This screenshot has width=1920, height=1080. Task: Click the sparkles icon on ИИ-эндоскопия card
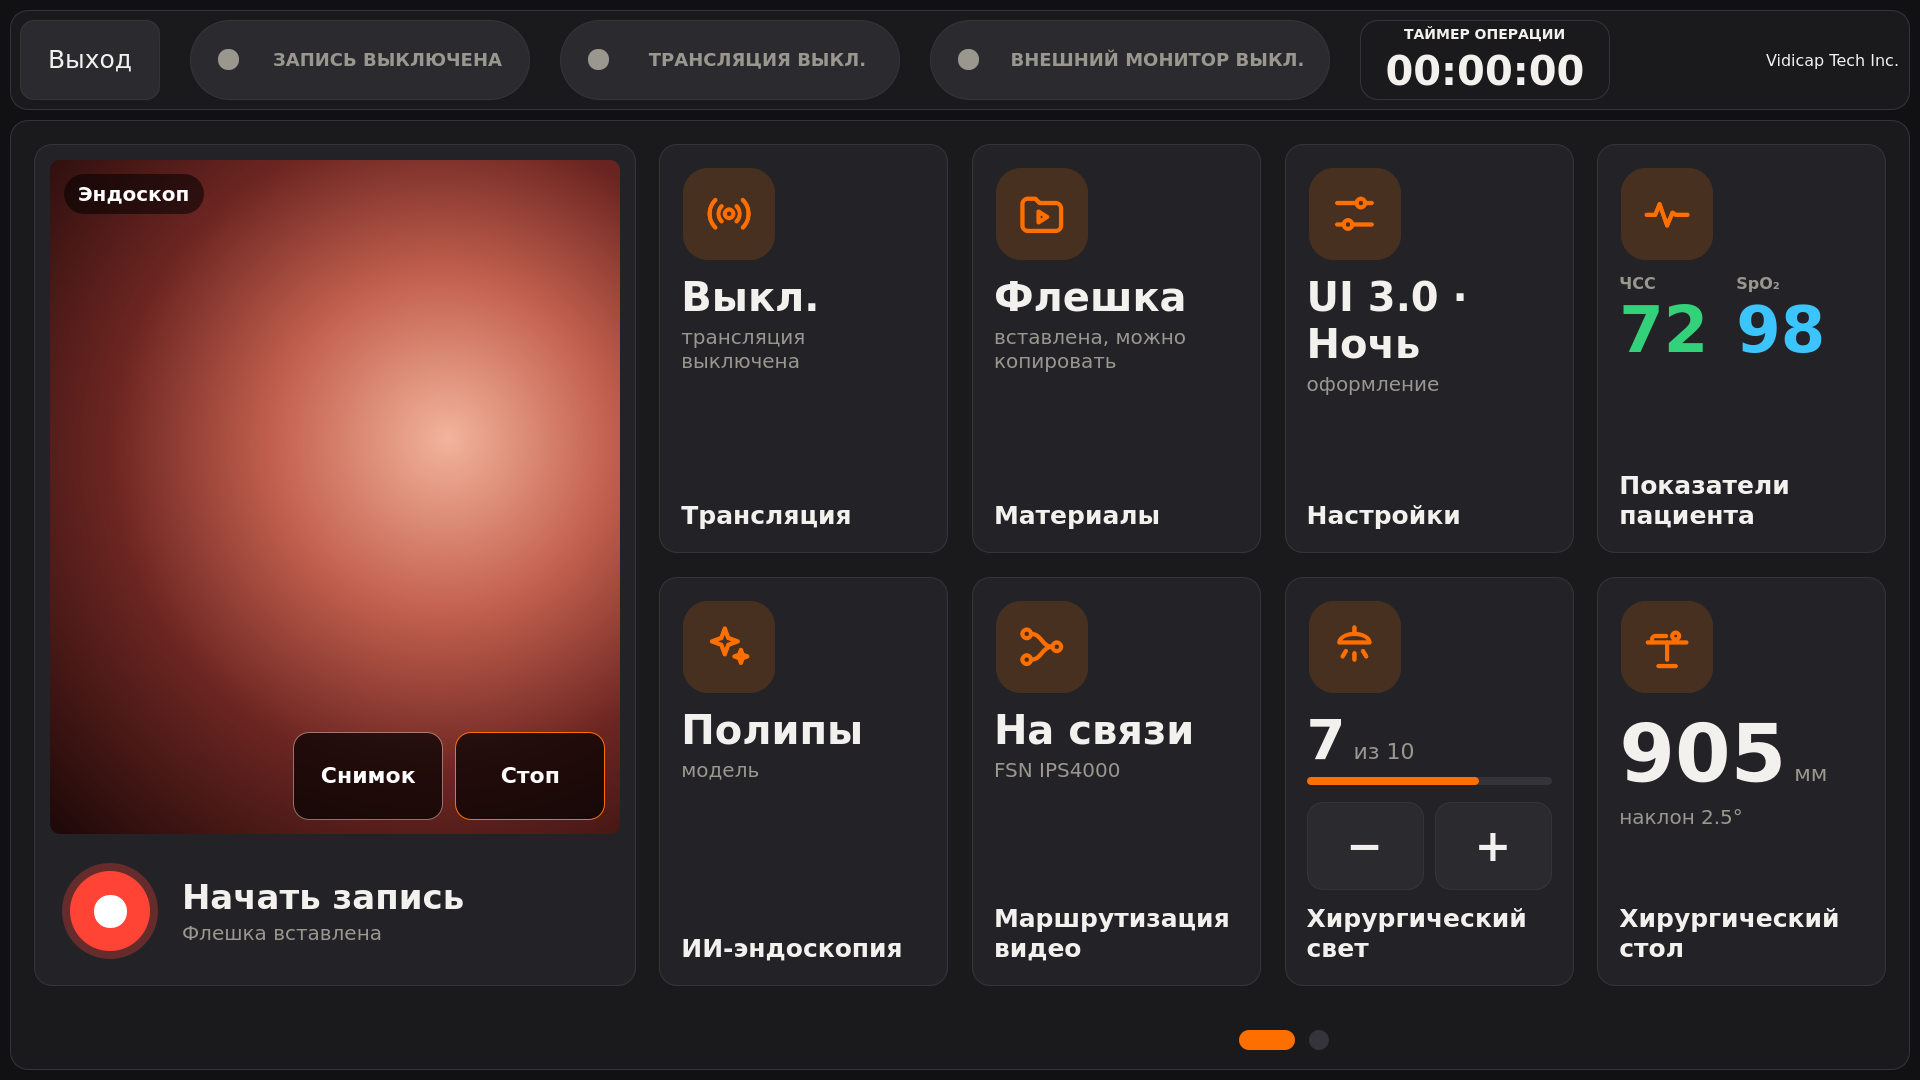[x=728, y=647]
